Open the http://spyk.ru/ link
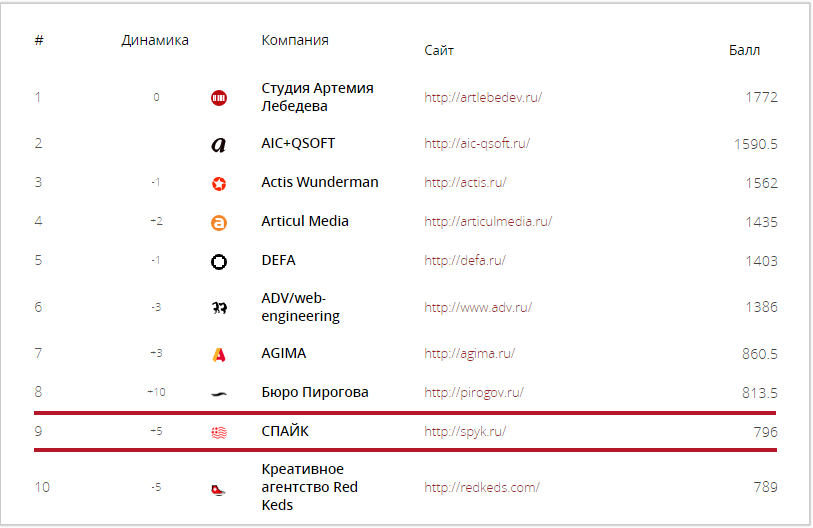This screenshot has height=528, width=813. click(x=465, y=432)
